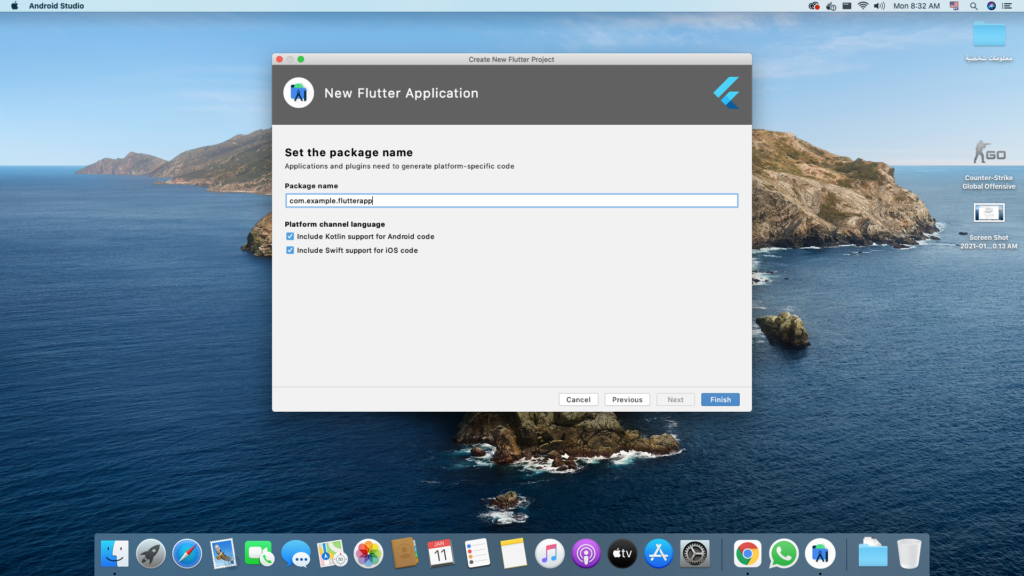Uncheck Include Swift support for iOS code
The image size is (1024, 576).
[290, 250]
